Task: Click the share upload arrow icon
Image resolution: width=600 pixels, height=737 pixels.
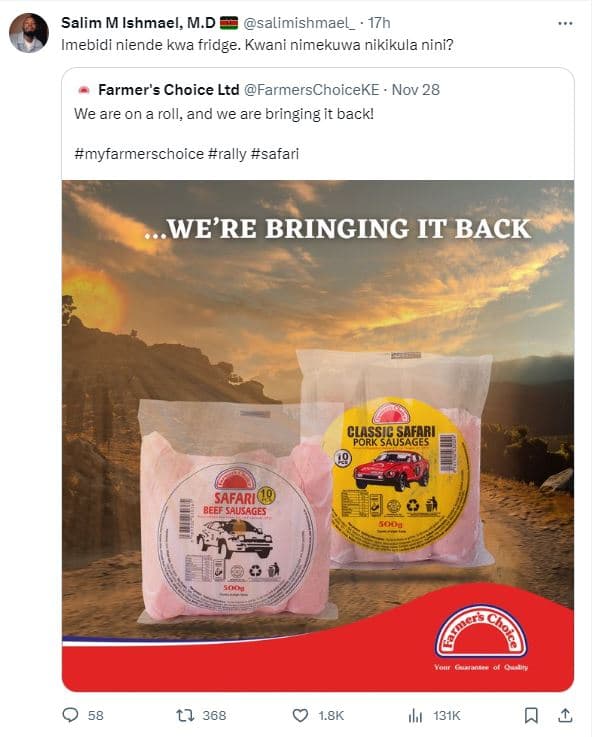Action: [565, 715]
